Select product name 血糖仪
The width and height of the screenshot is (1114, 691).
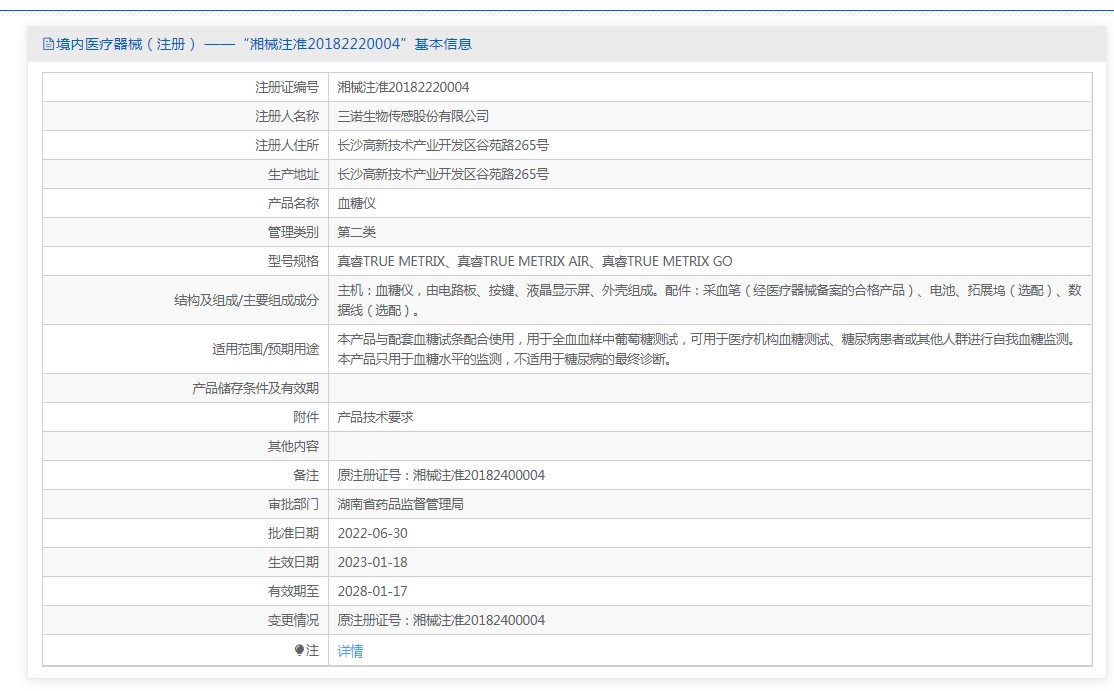357,204
